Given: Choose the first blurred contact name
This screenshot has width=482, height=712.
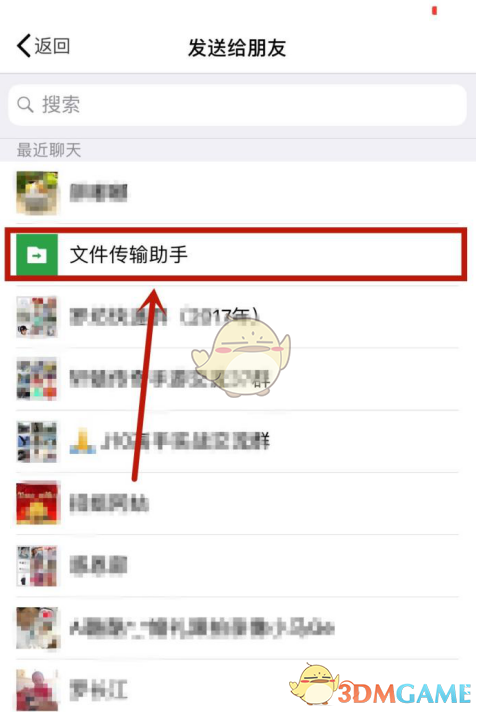Looking at the screenshot, I should (x=98, y=193).
